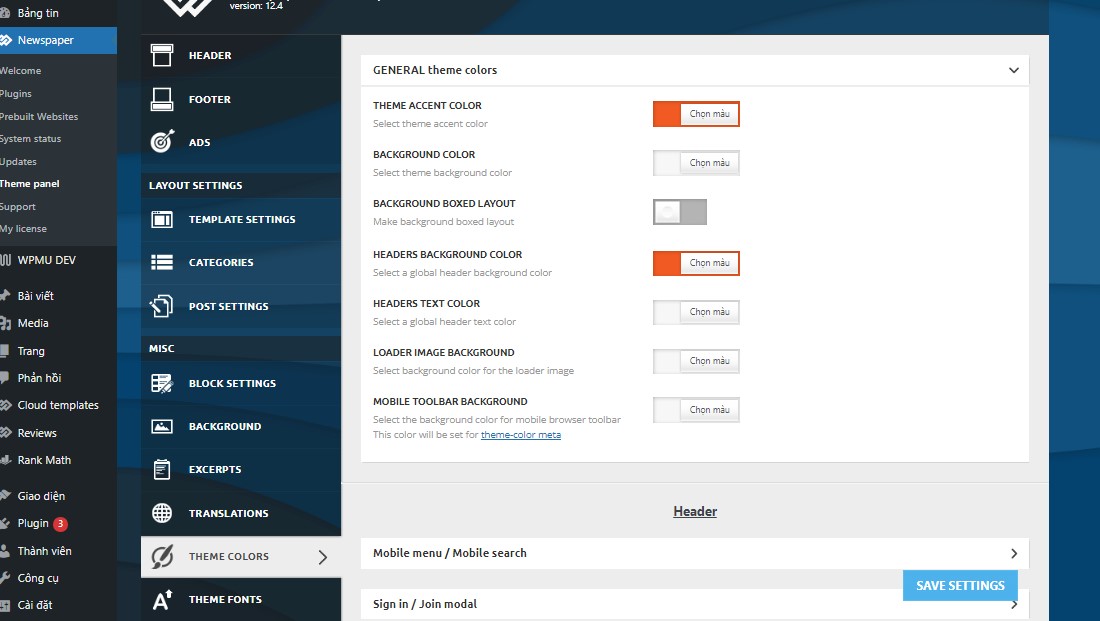Expand Sign in / Join modal section

(x=1014, y=604)
